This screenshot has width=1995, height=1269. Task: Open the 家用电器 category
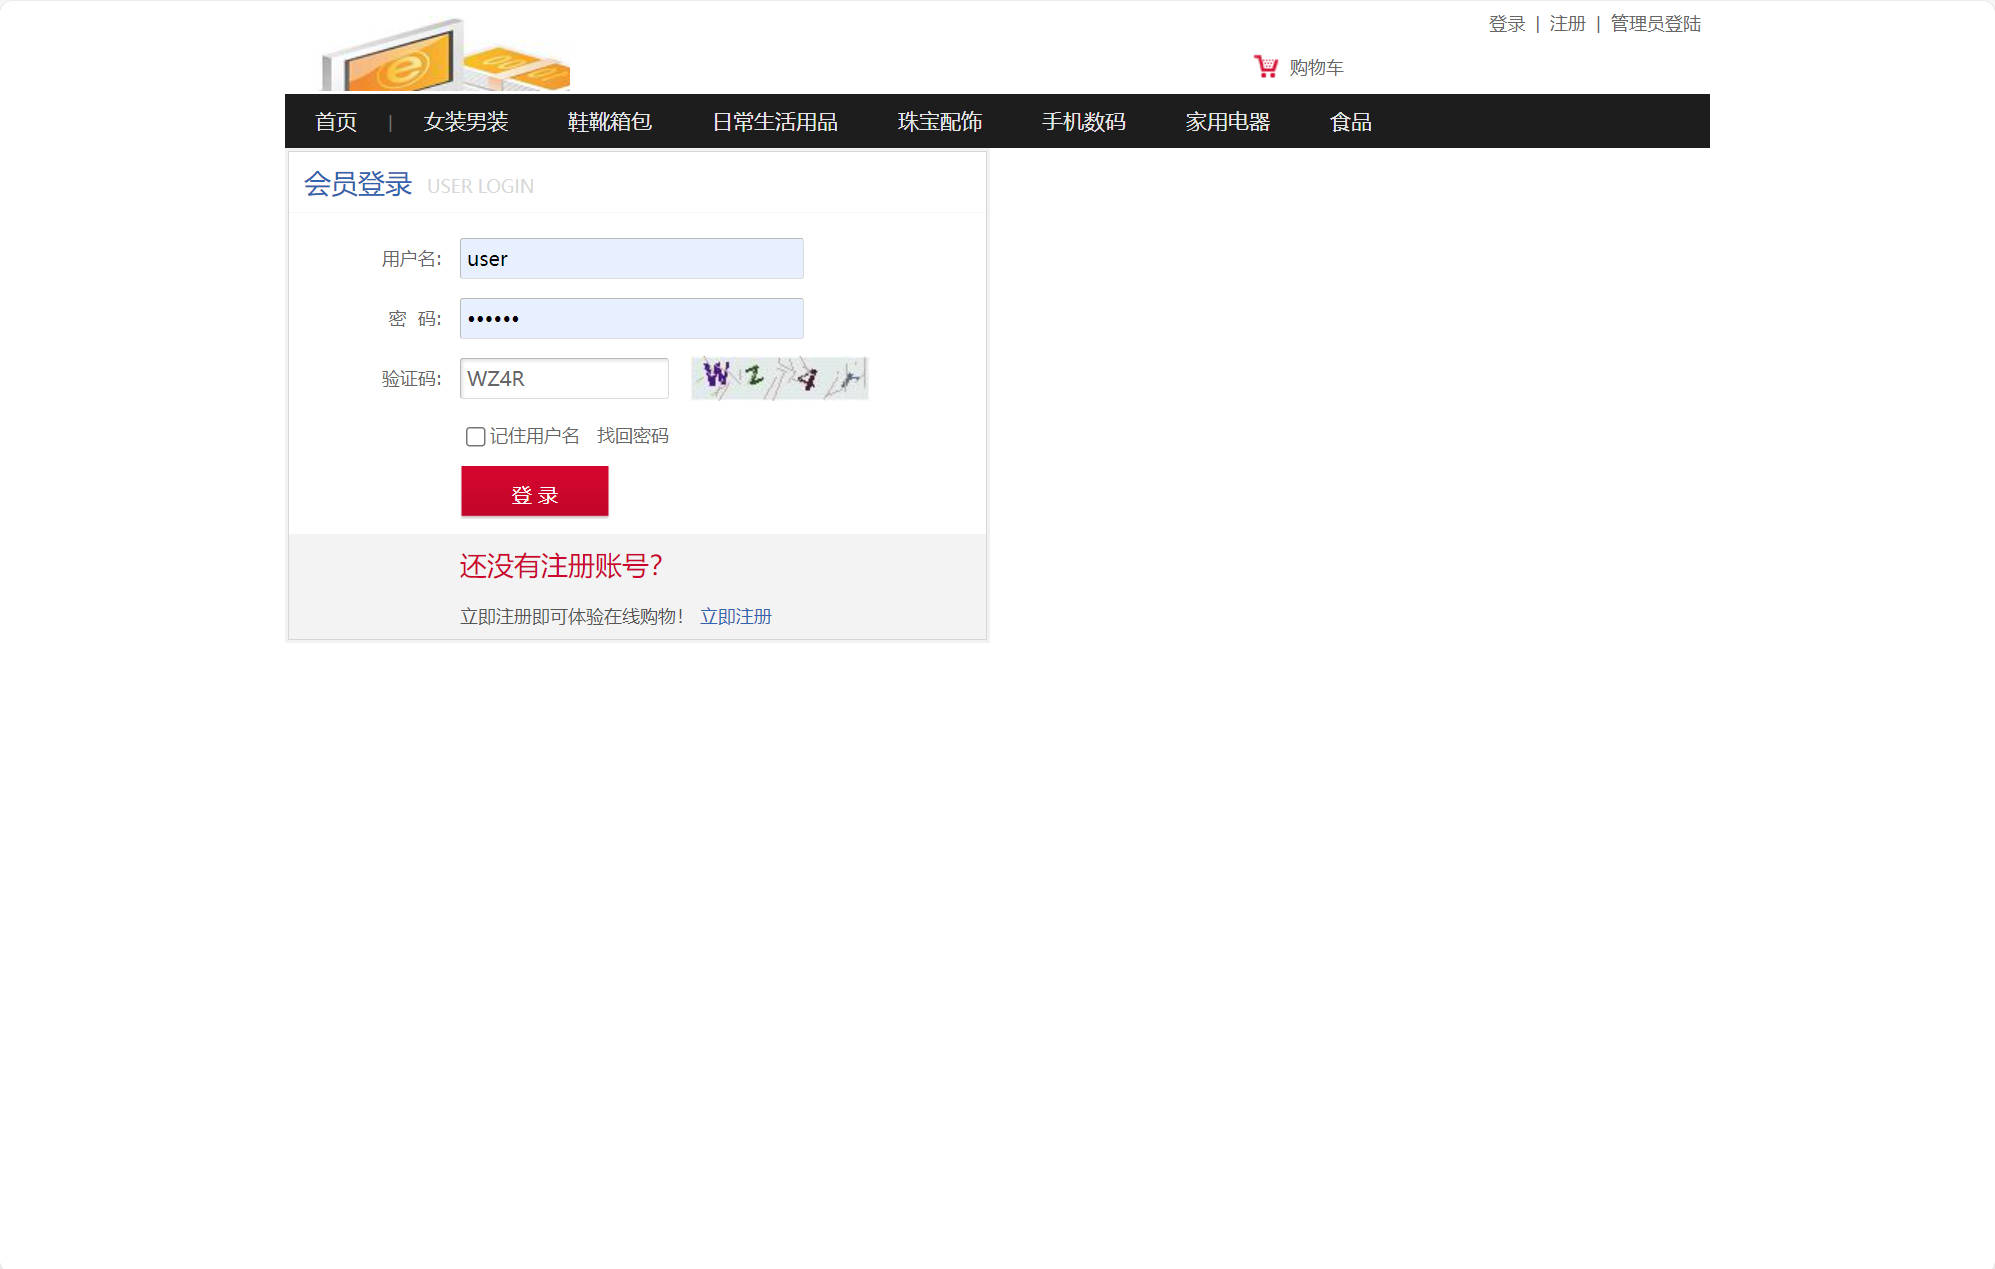(x=1227, y=121)
